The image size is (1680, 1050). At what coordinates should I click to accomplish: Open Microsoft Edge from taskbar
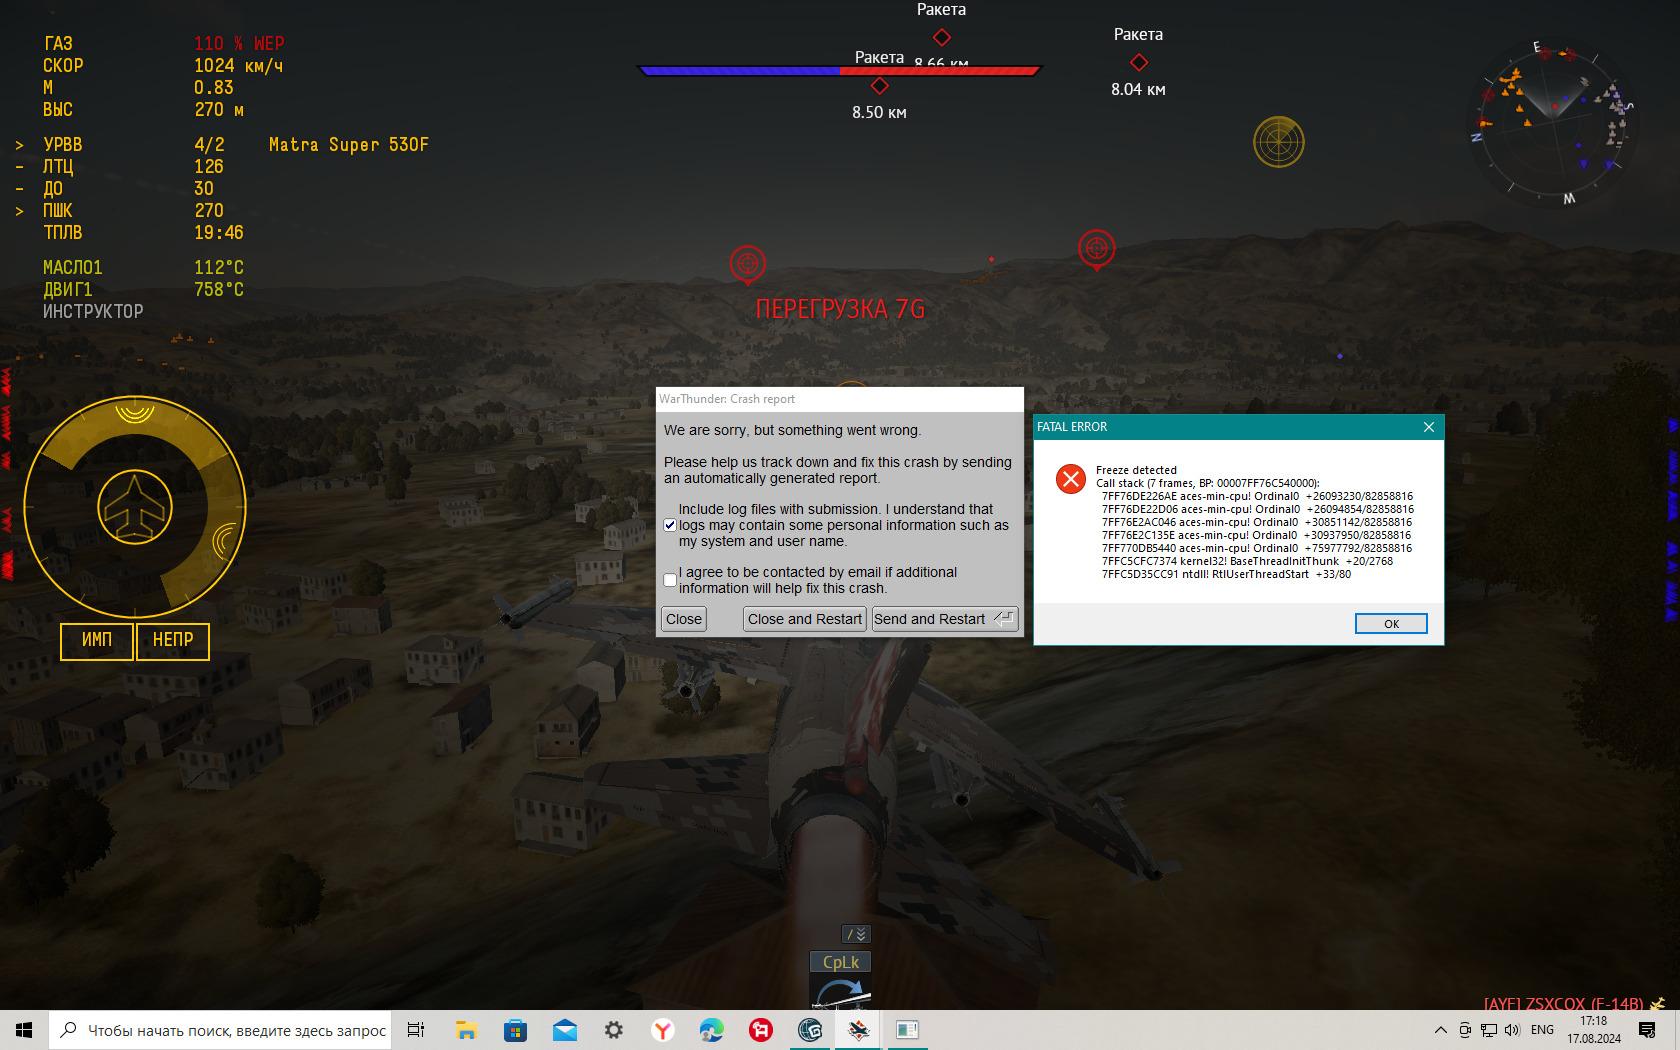pyautogui.click(x=712, y=1030)
